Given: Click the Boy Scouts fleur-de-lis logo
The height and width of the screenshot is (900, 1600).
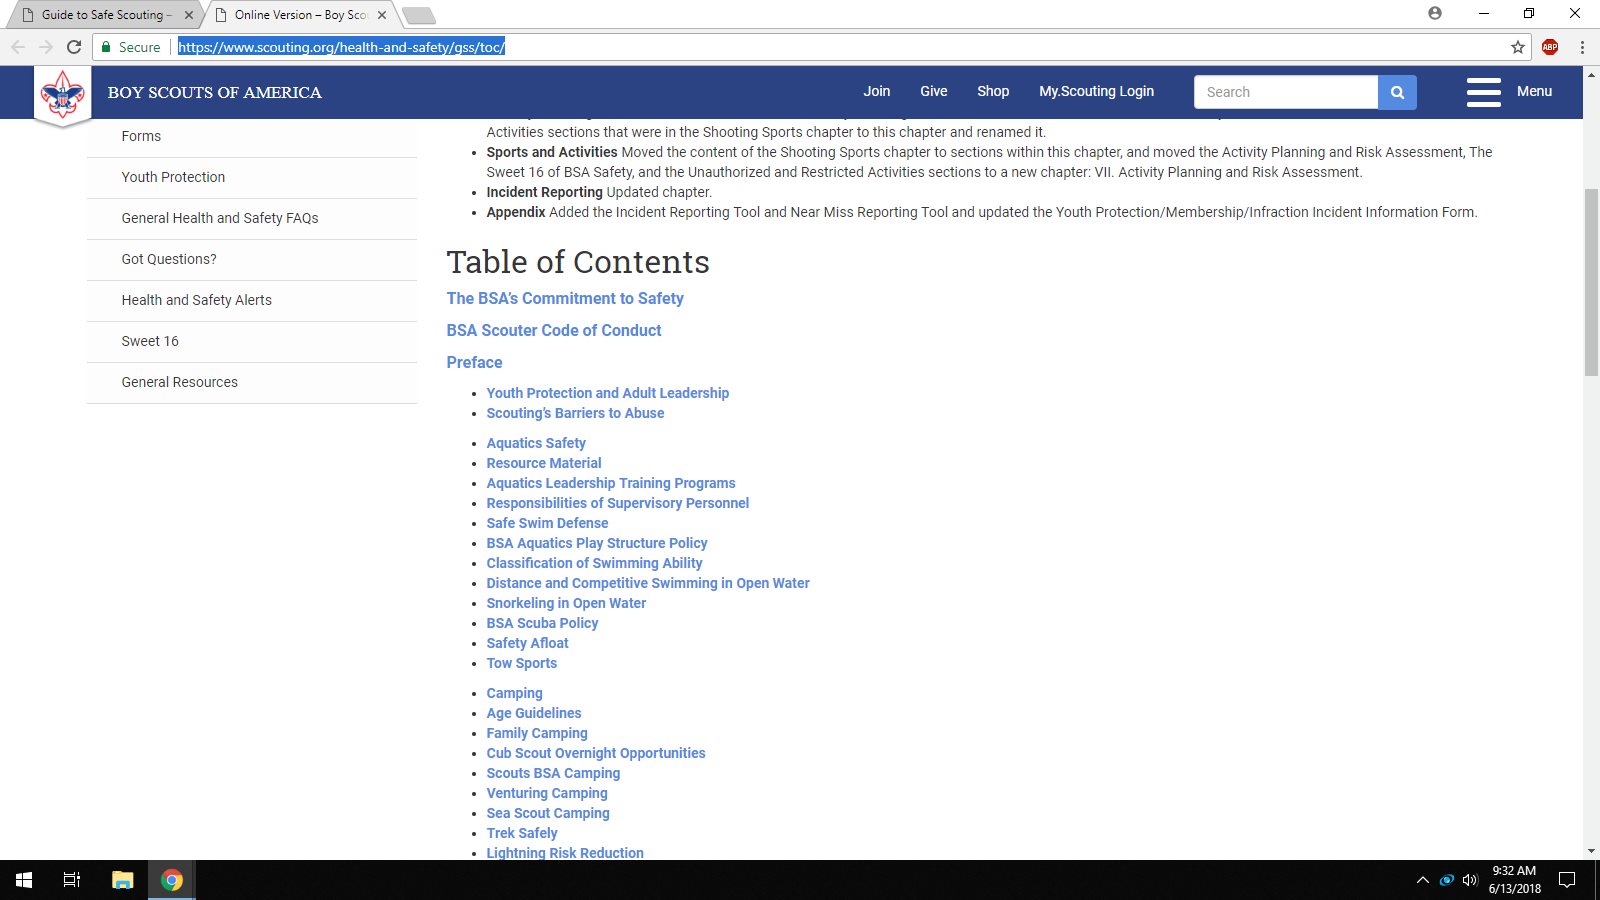Looking at the screenshot, I should (62, 96).
